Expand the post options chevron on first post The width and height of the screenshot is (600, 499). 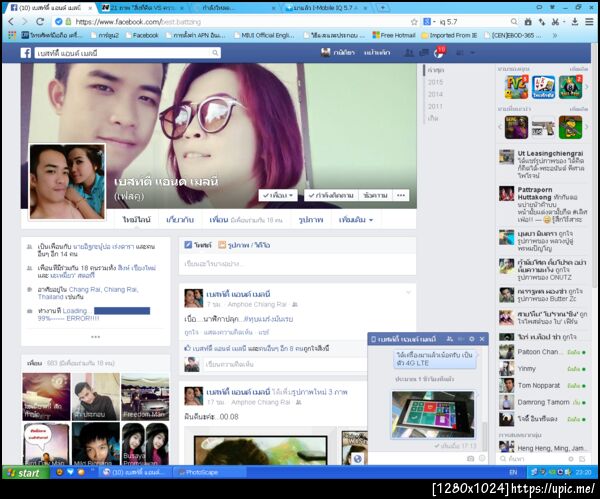[408, 293]
